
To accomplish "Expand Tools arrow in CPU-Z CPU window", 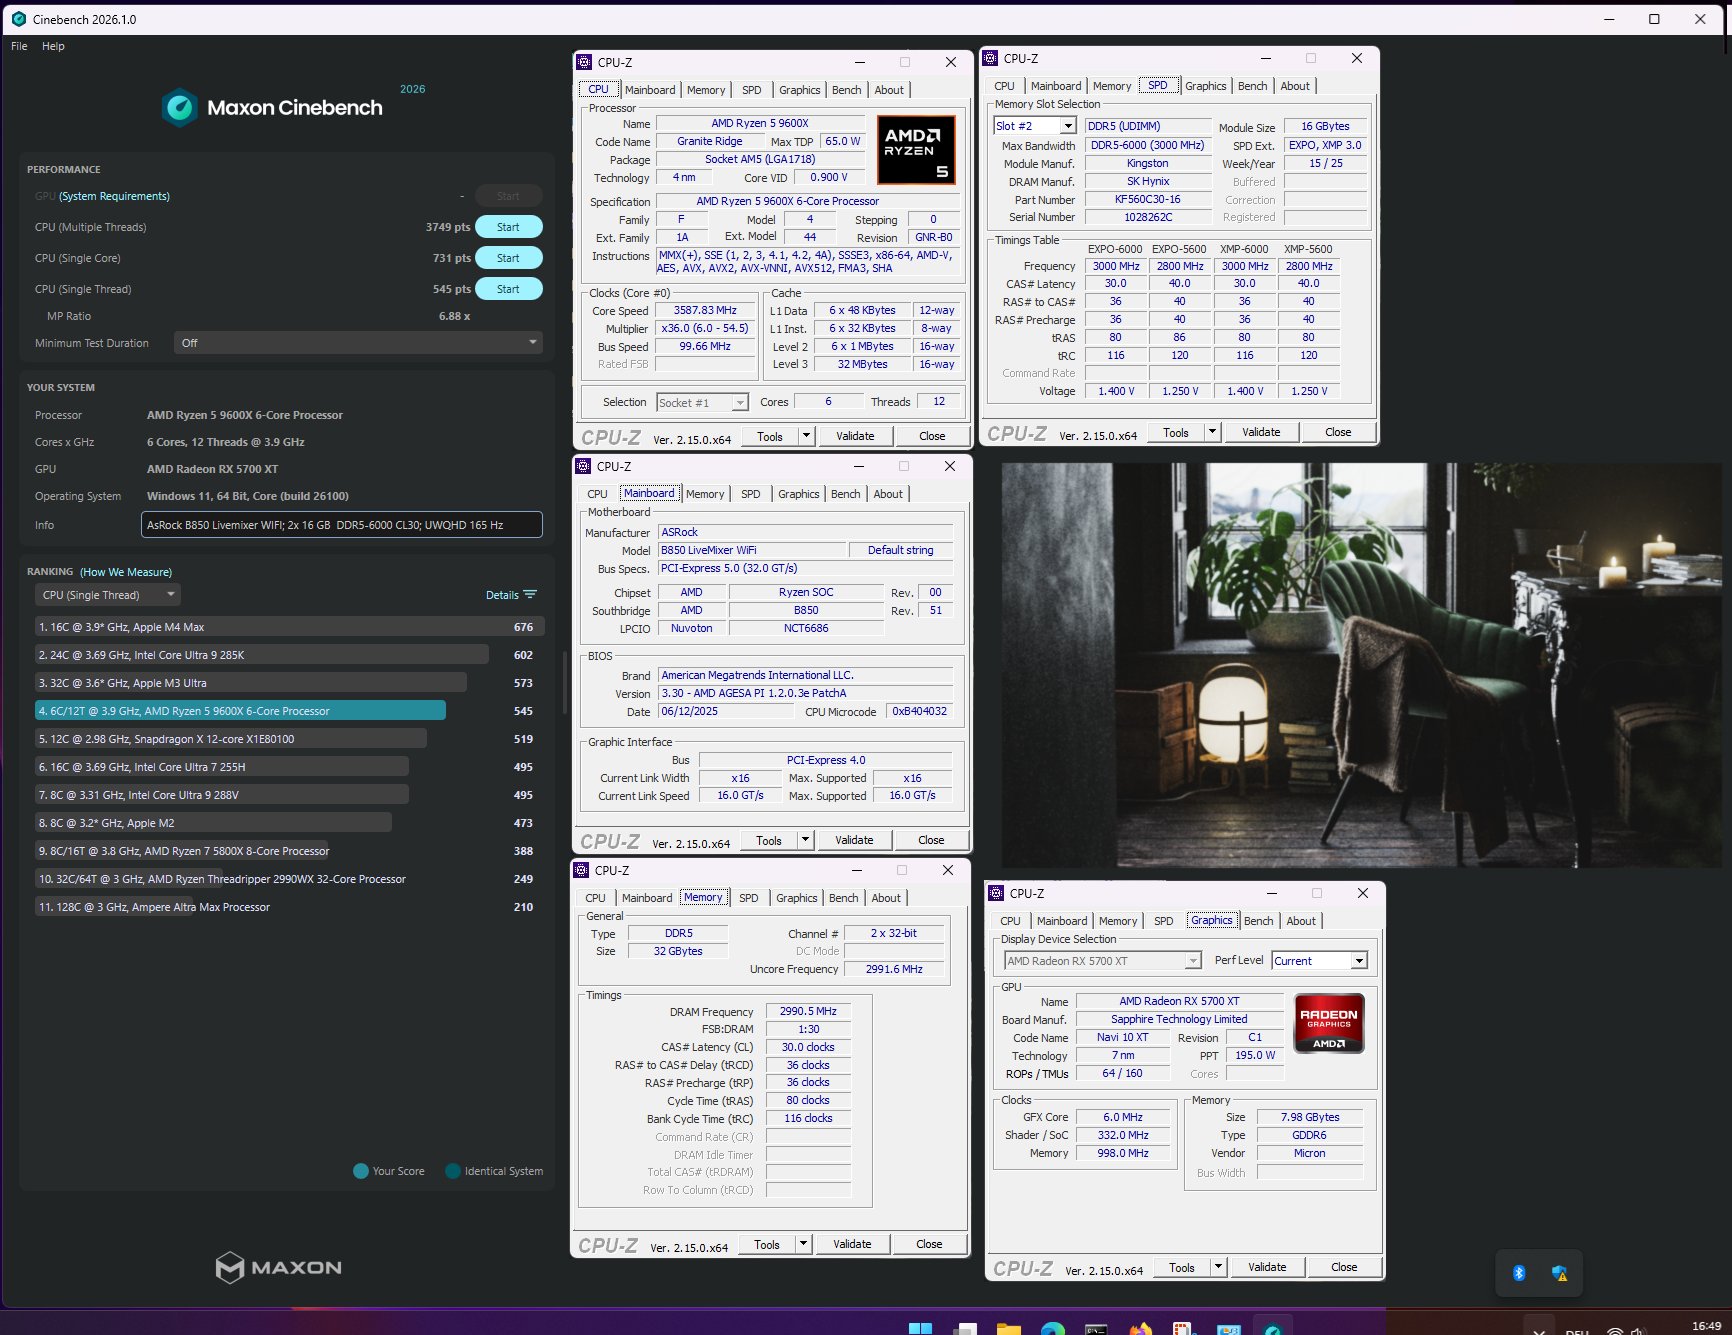I will coord(807,436).
